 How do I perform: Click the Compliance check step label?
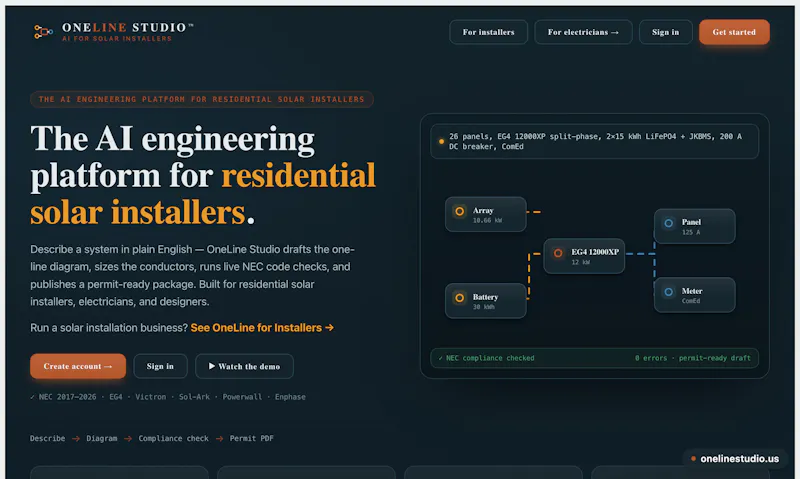pos(173,438)
